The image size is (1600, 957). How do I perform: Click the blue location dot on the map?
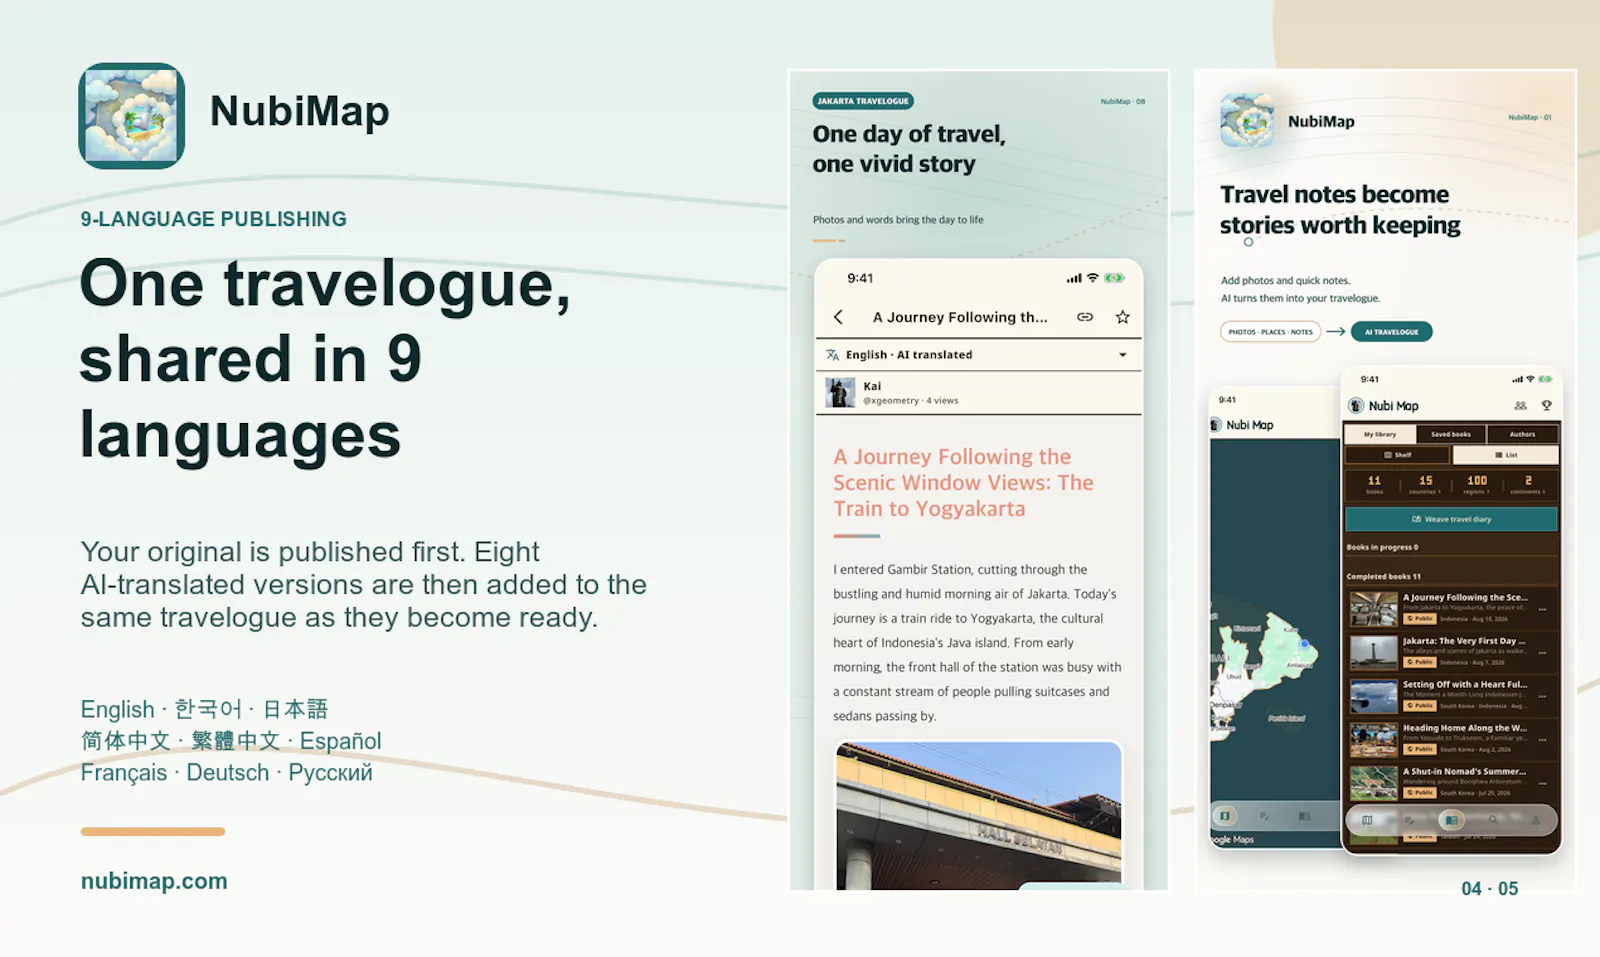coord(1305,644)
